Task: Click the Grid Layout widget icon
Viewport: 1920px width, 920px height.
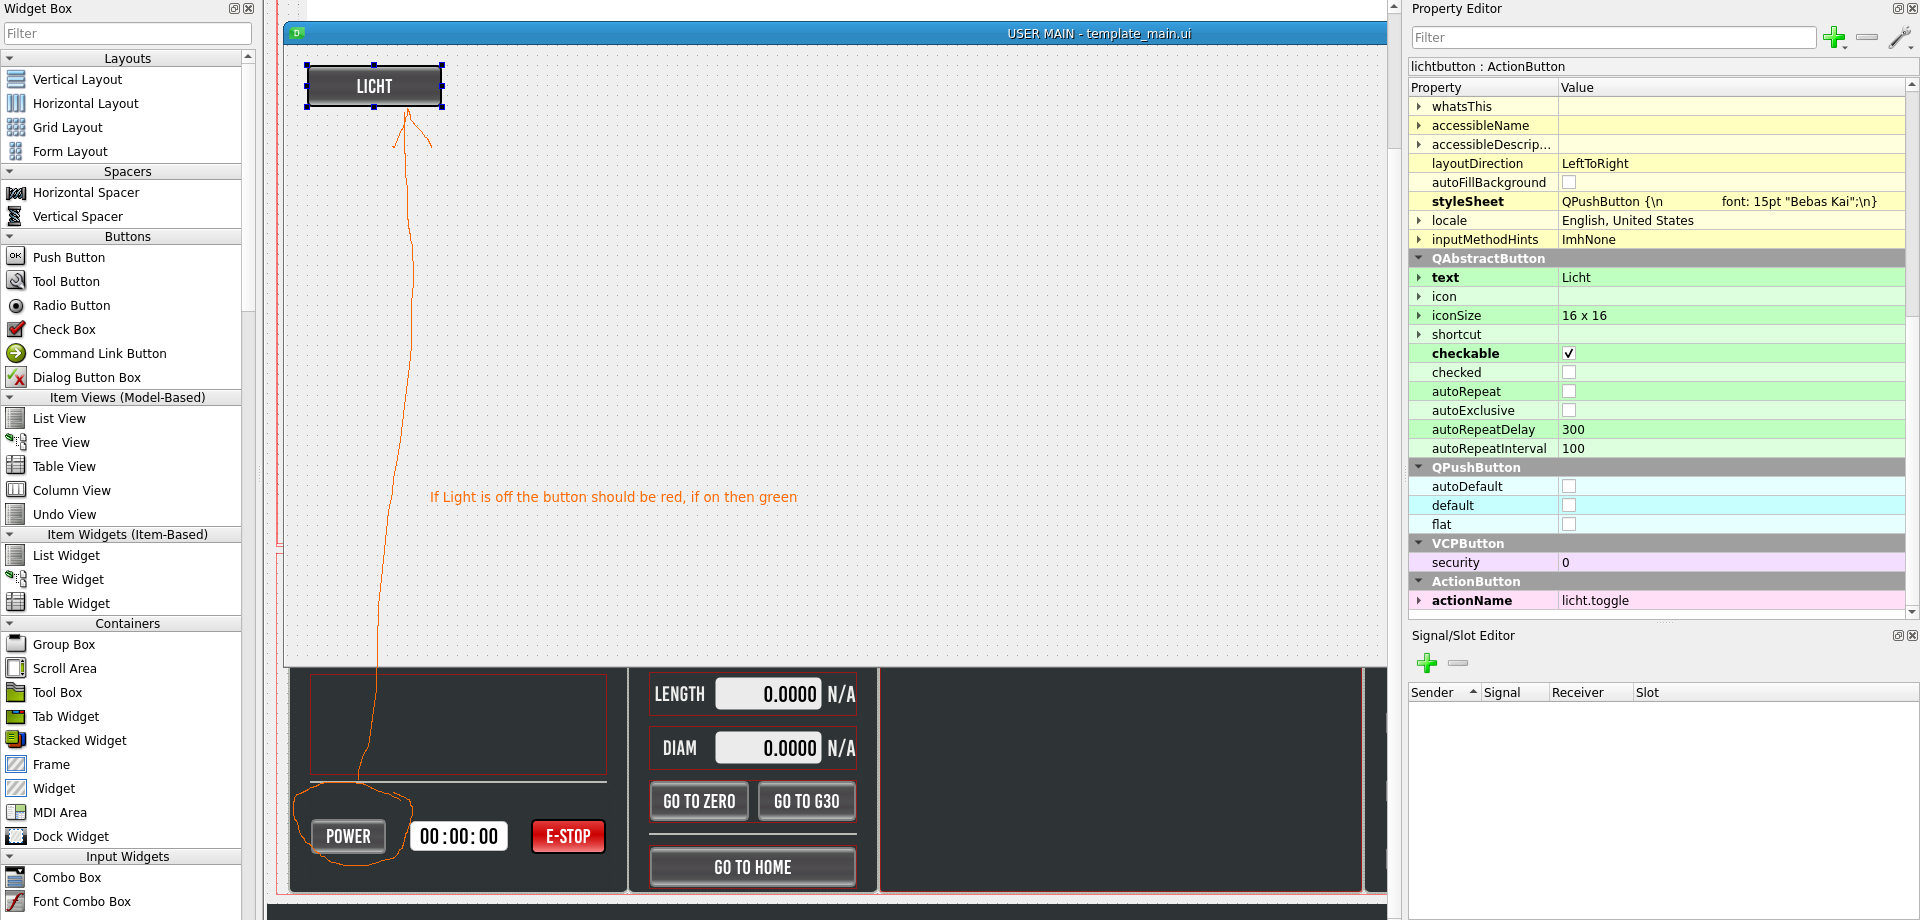Action: (x=16, y=127)
